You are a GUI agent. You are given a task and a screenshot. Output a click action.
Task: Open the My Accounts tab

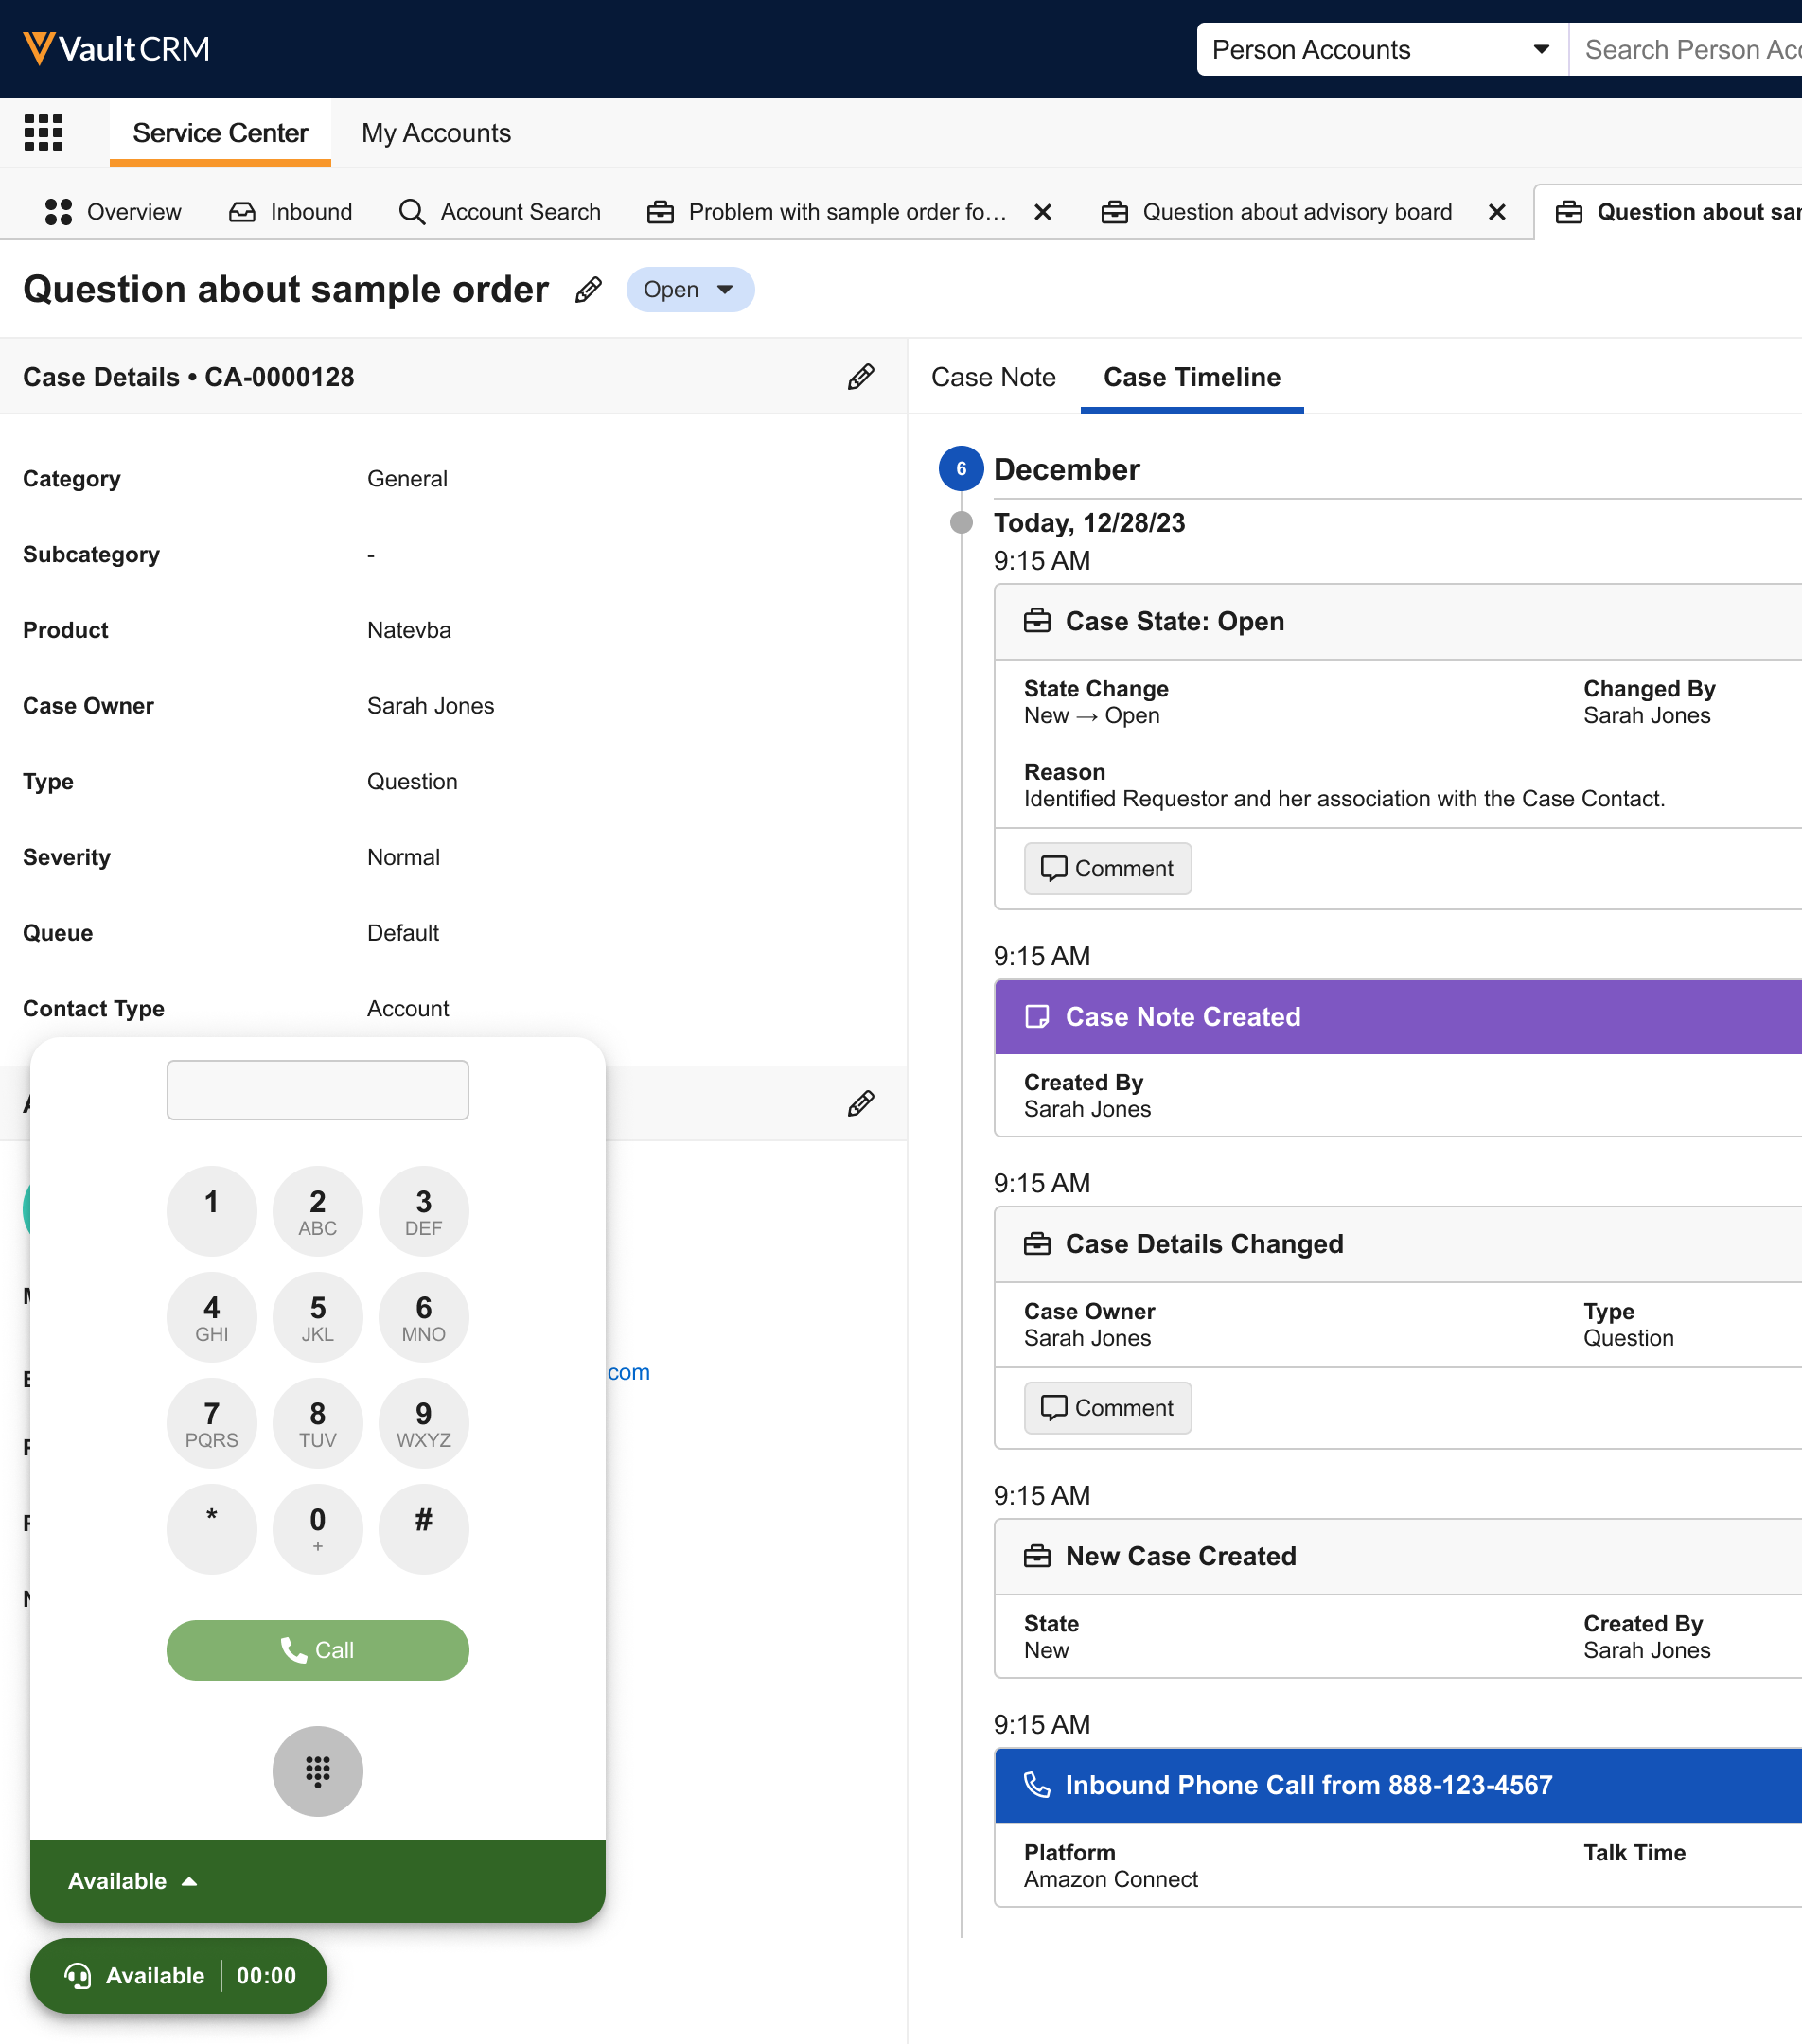(x=436, y=133)
